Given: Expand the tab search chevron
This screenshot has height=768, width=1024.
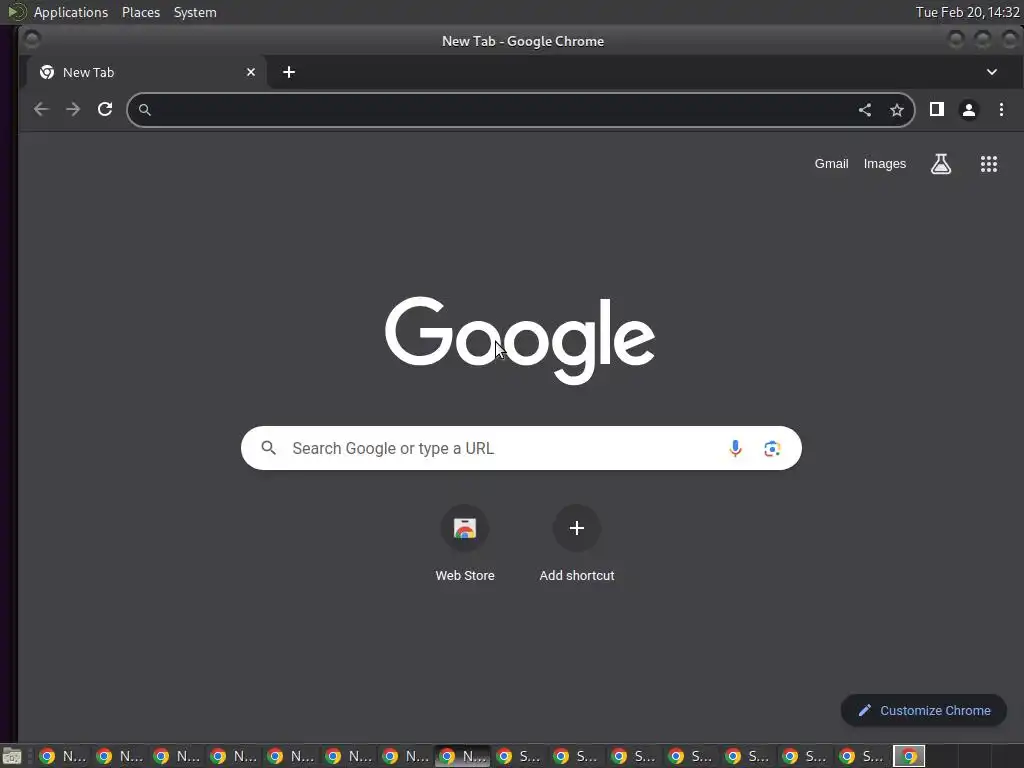Looking at the screenshot, I should point(991,72).
